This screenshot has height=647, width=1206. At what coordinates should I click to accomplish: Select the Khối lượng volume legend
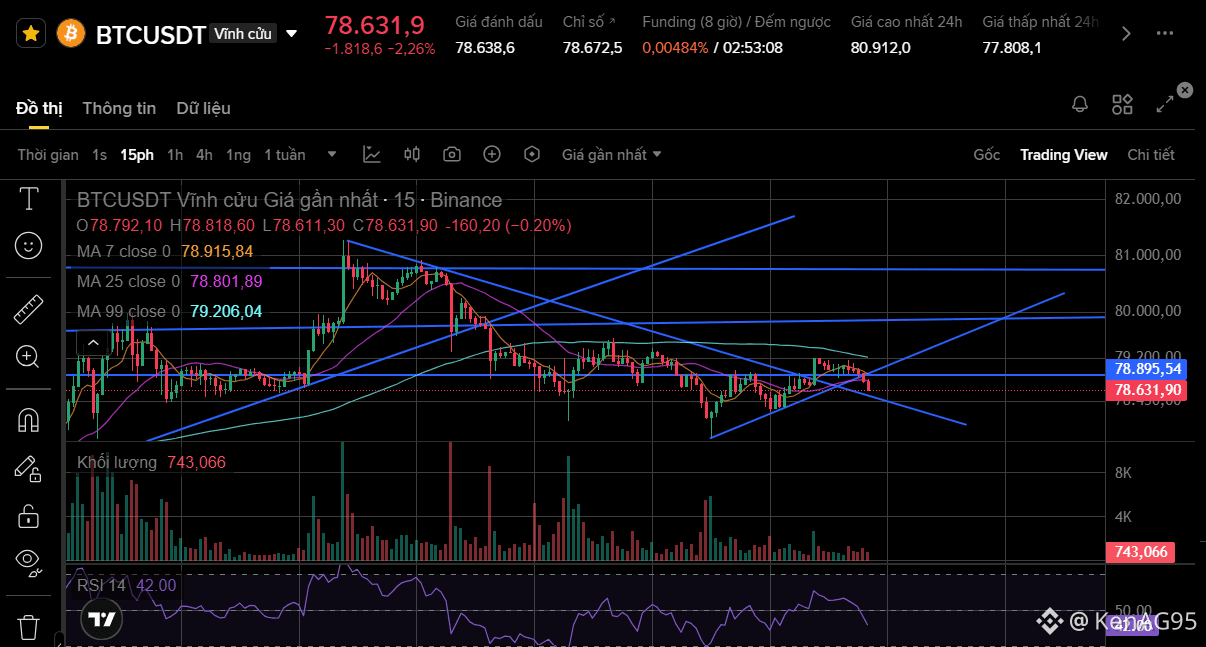(x=151, y=462)
